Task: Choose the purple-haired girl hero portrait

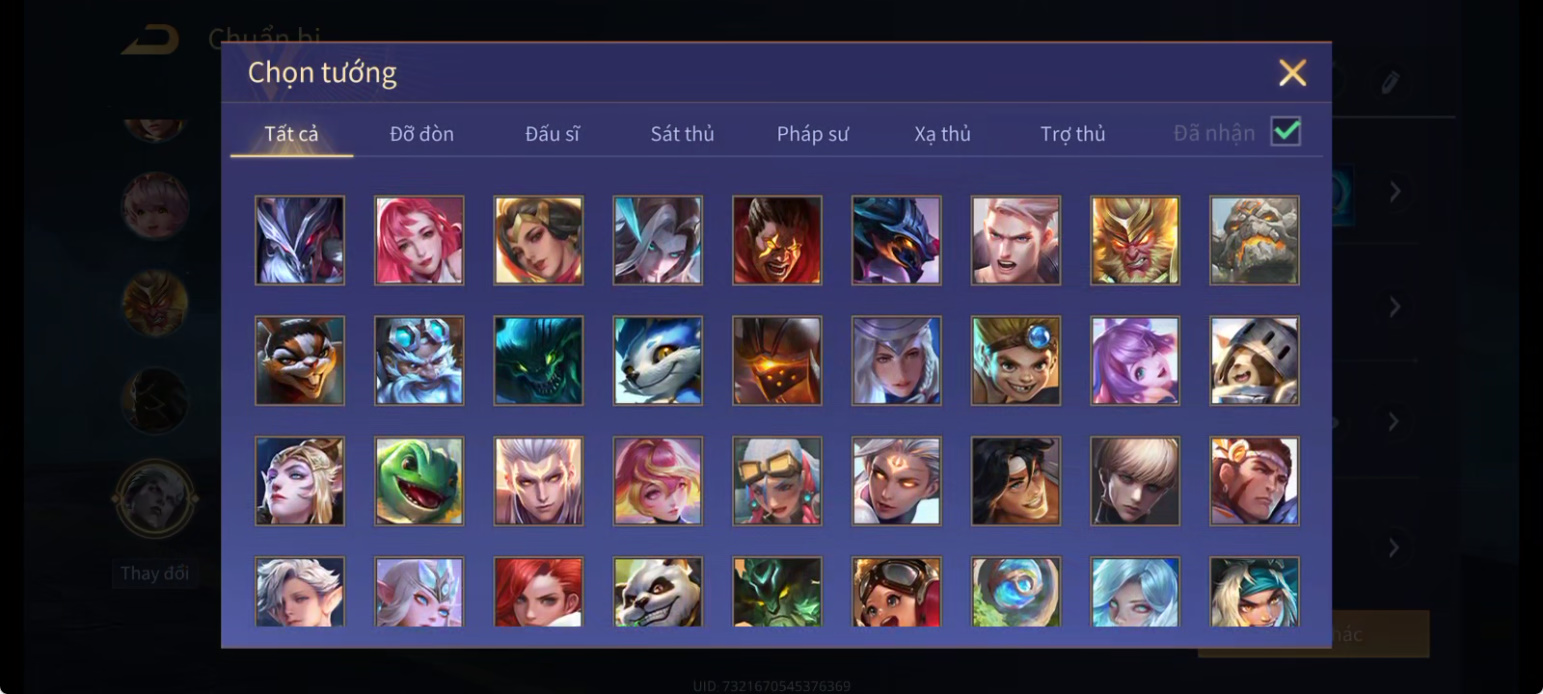Action: (1135, 361)
